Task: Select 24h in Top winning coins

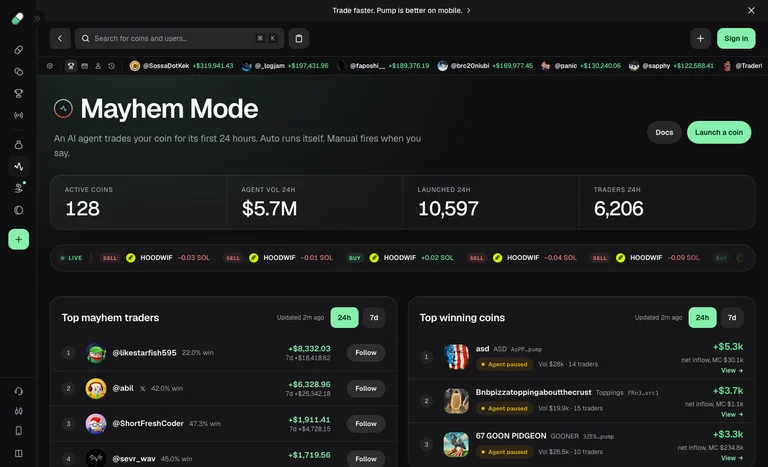Action: [702, 318]
